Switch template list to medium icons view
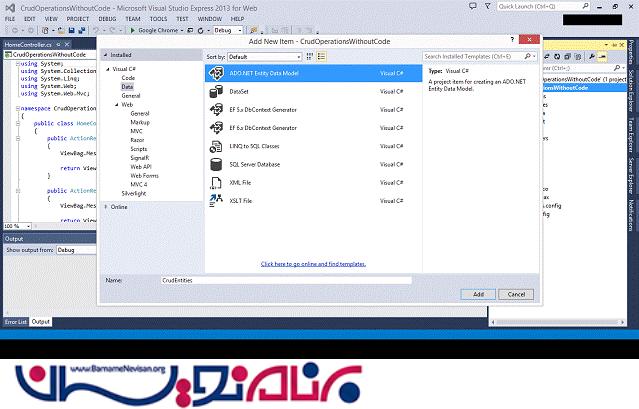 click(x=320, y=57)
